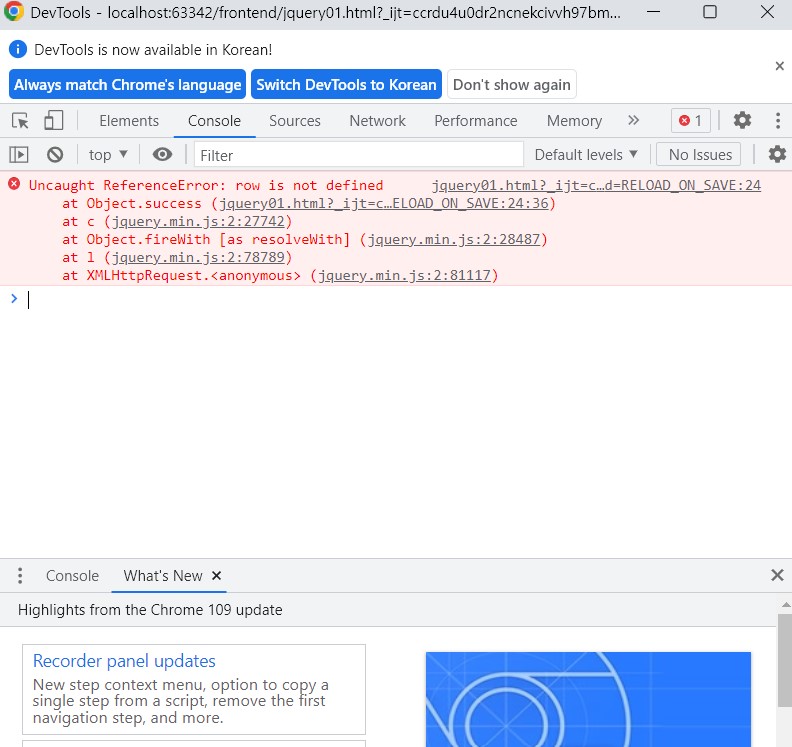Click the scrollbar up arrow in What's New
This screenshot has width=792, height=747.
tap(785, 604)
